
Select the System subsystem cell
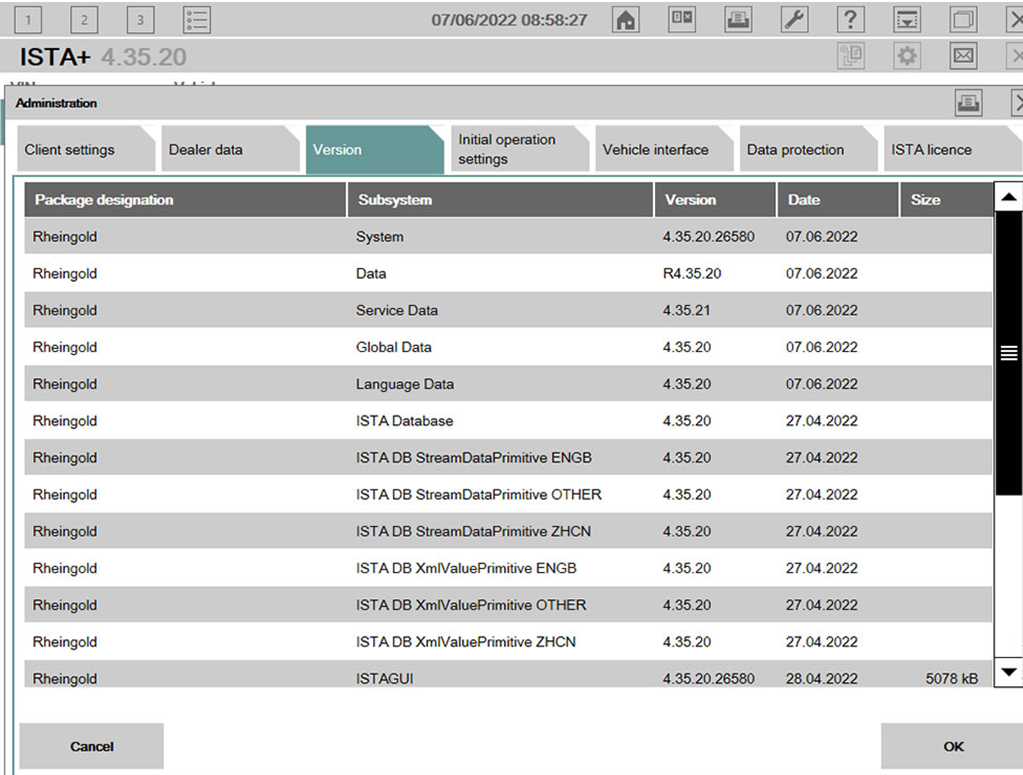(380, 237)
